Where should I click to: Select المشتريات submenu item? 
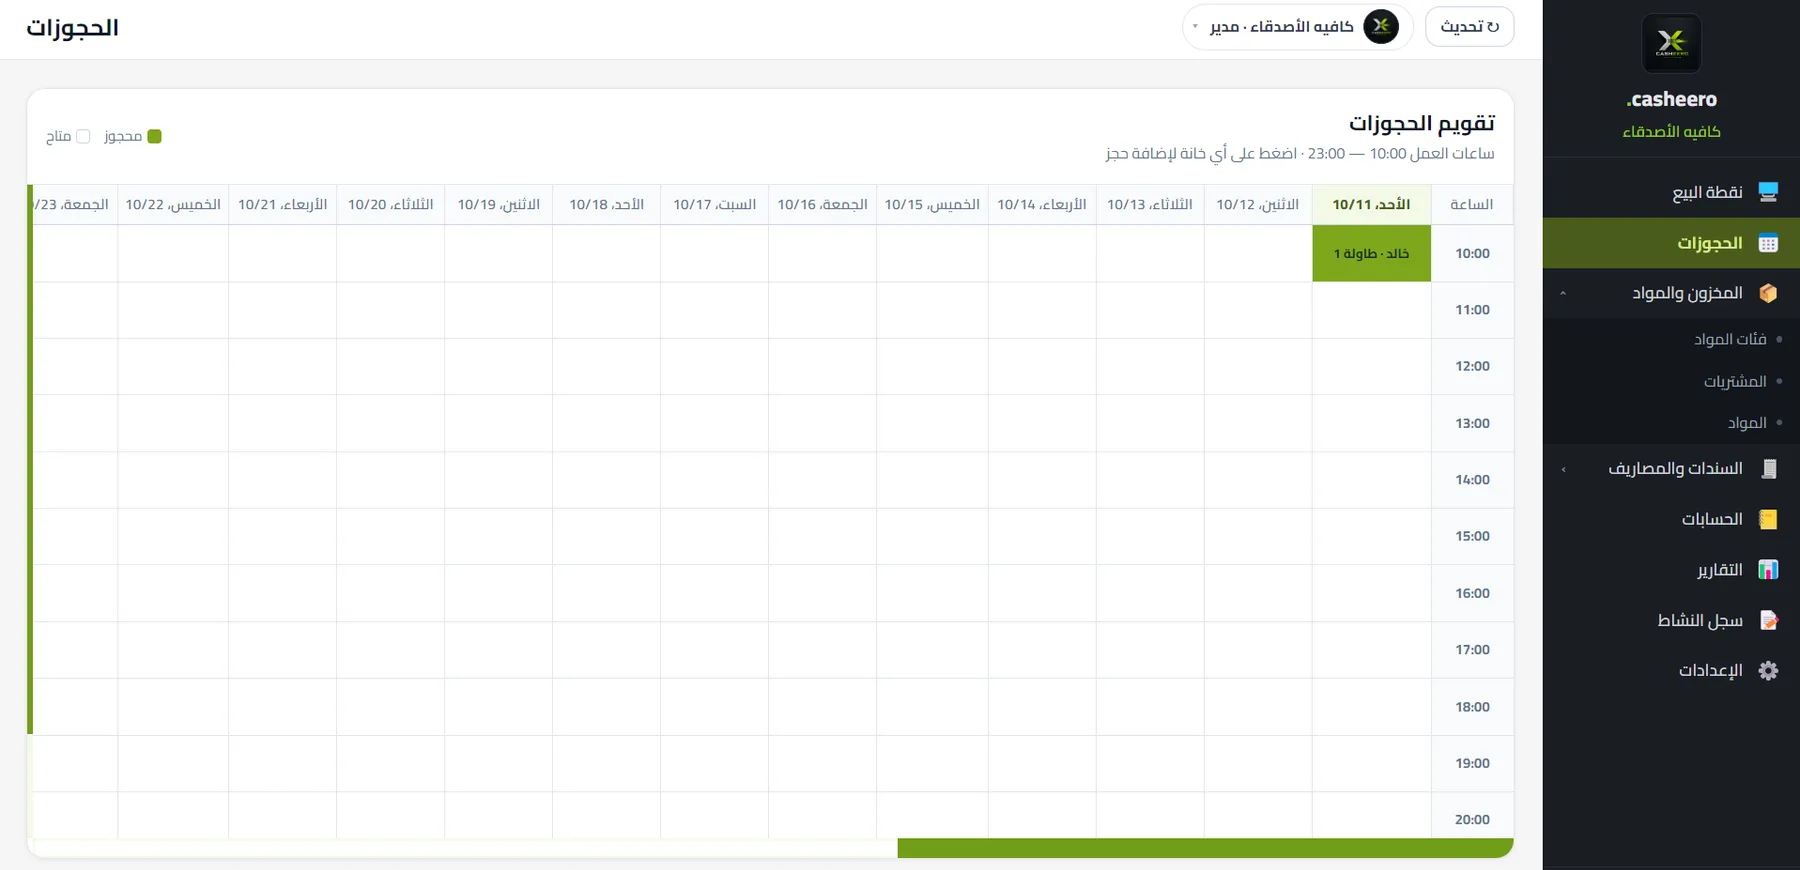(1671, 381)
